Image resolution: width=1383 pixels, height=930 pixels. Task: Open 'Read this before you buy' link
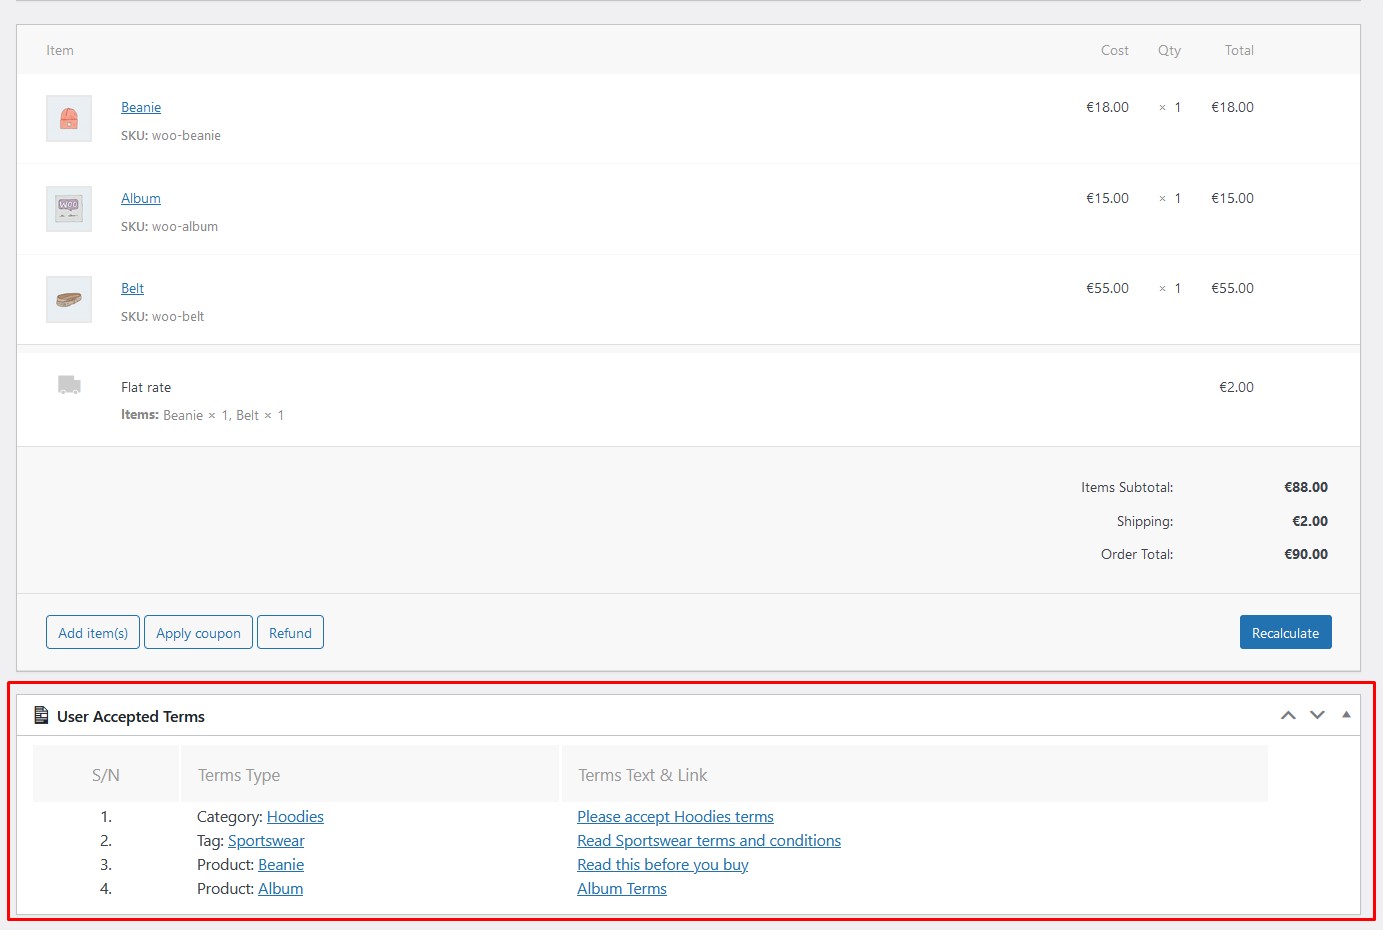[x=663, y=864]
